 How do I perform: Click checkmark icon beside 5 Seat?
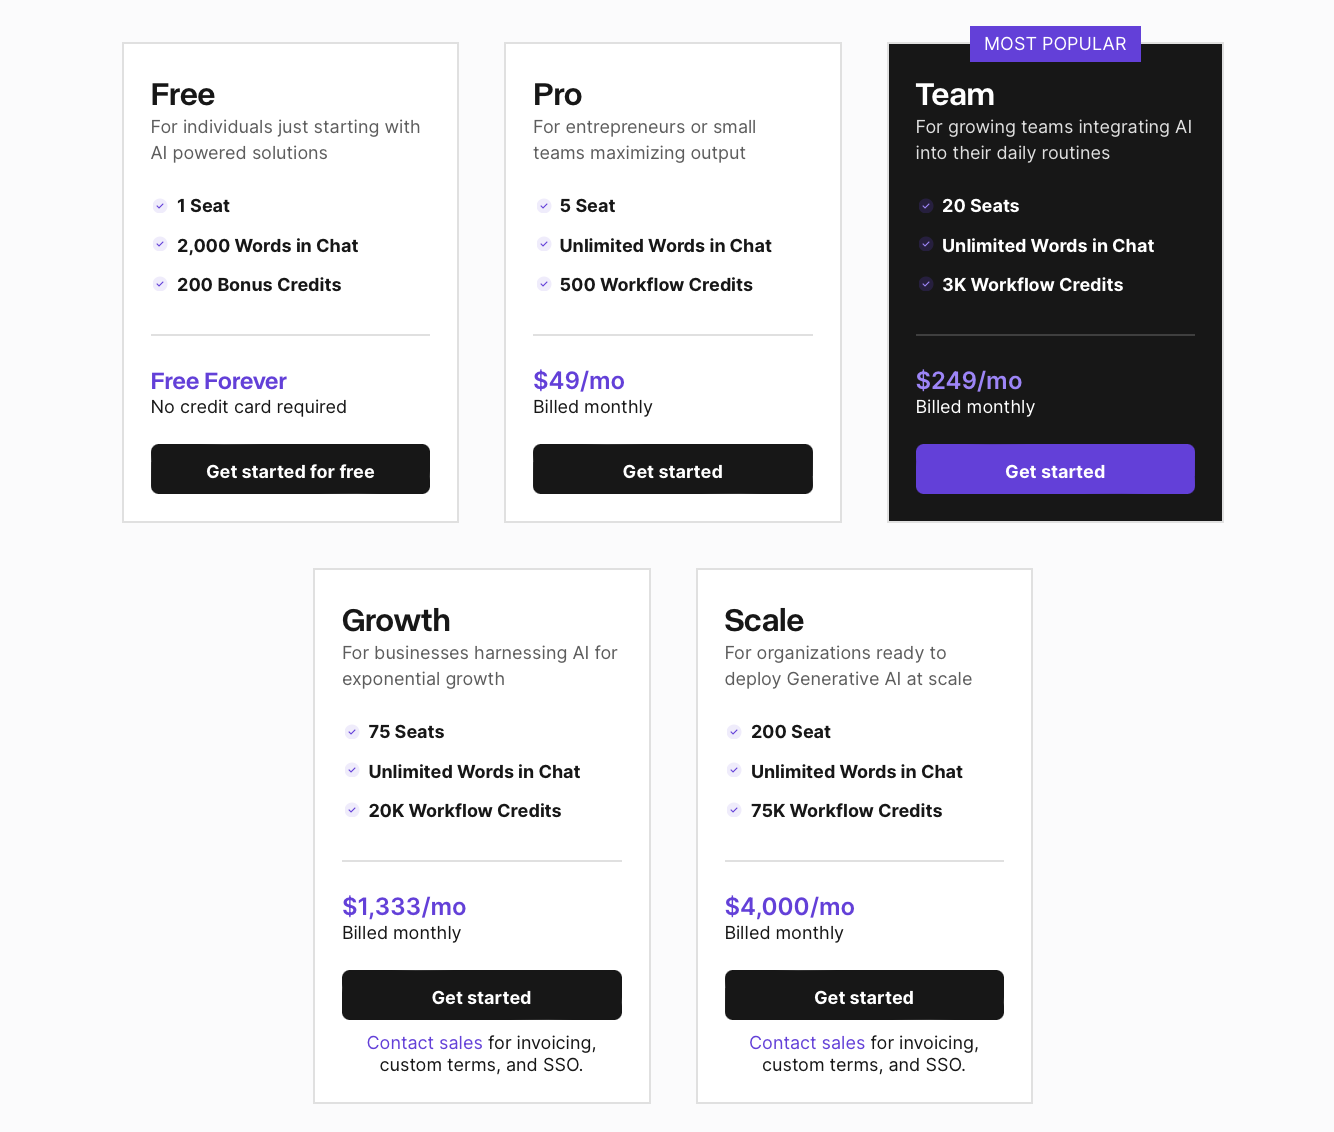543,206
